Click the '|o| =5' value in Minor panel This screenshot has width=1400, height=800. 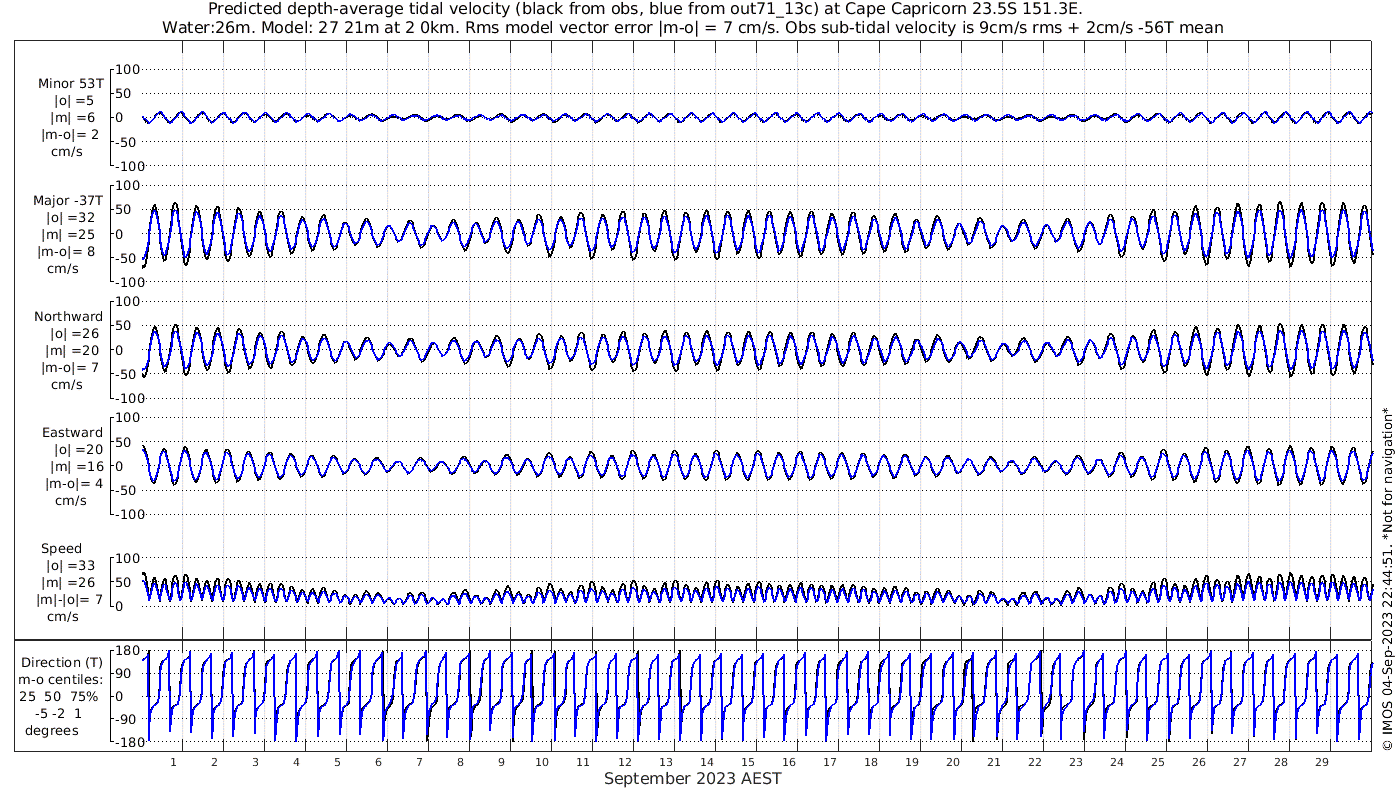tap(74, 101)
